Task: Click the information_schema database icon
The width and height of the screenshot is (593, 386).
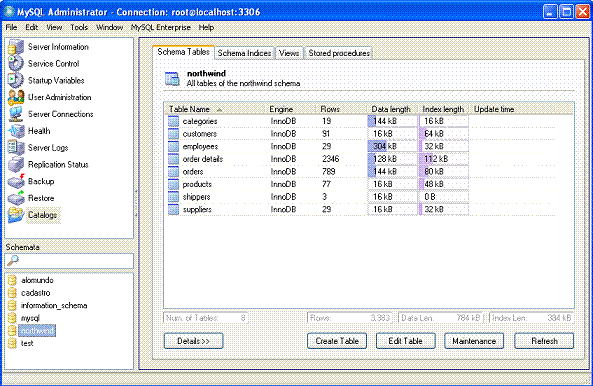Action: (12, 305)
